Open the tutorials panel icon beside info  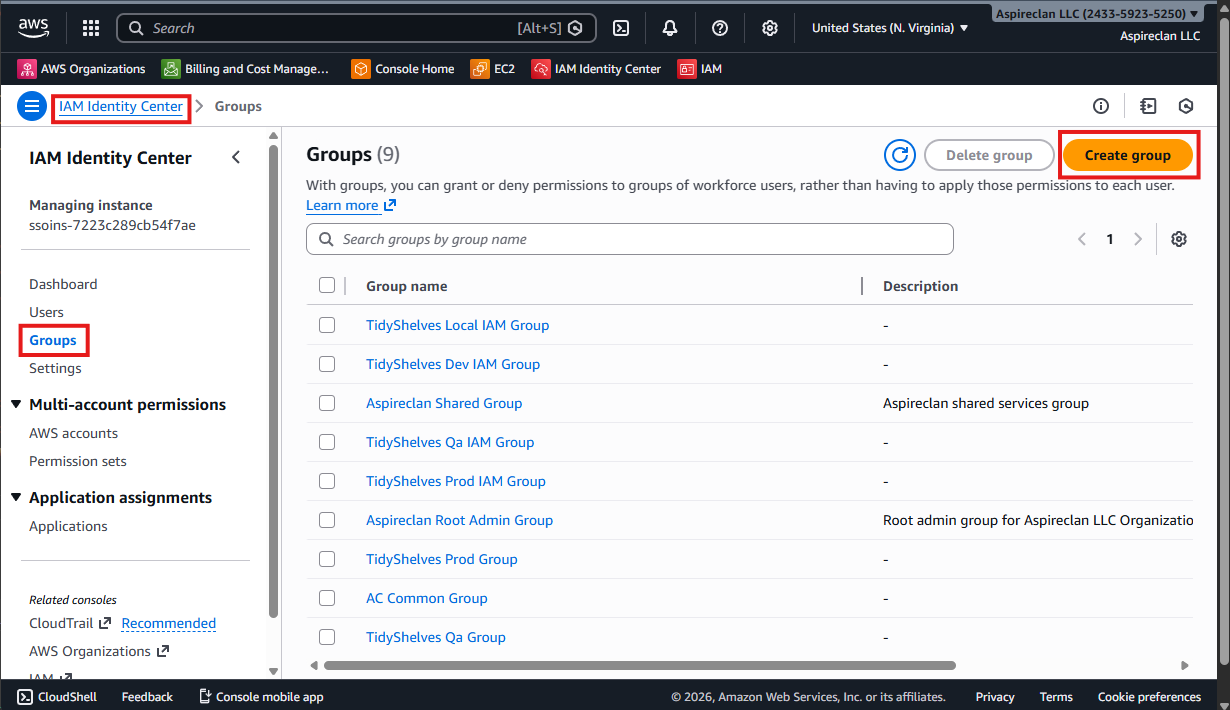[x=1148, y=106]
